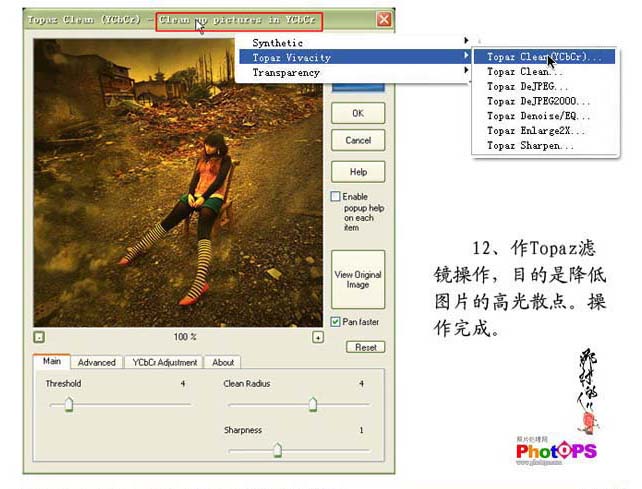Screen dimensions: 642x489
Task: Open the About tab
Action: [223, 362]
